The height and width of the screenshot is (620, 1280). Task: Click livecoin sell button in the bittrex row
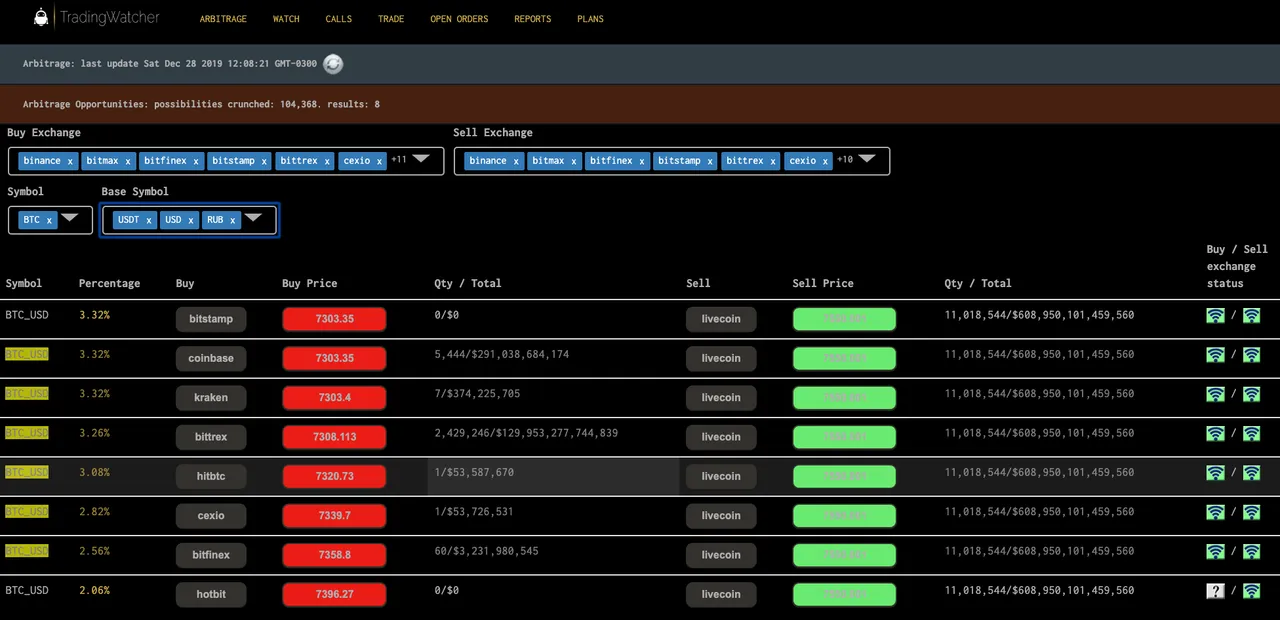pyautogui.click(x=721, y=437)
